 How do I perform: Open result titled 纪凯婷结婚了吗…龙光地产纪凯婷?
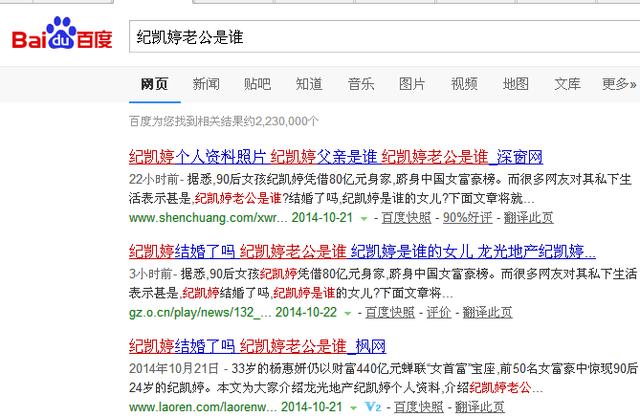pos(362,252)
